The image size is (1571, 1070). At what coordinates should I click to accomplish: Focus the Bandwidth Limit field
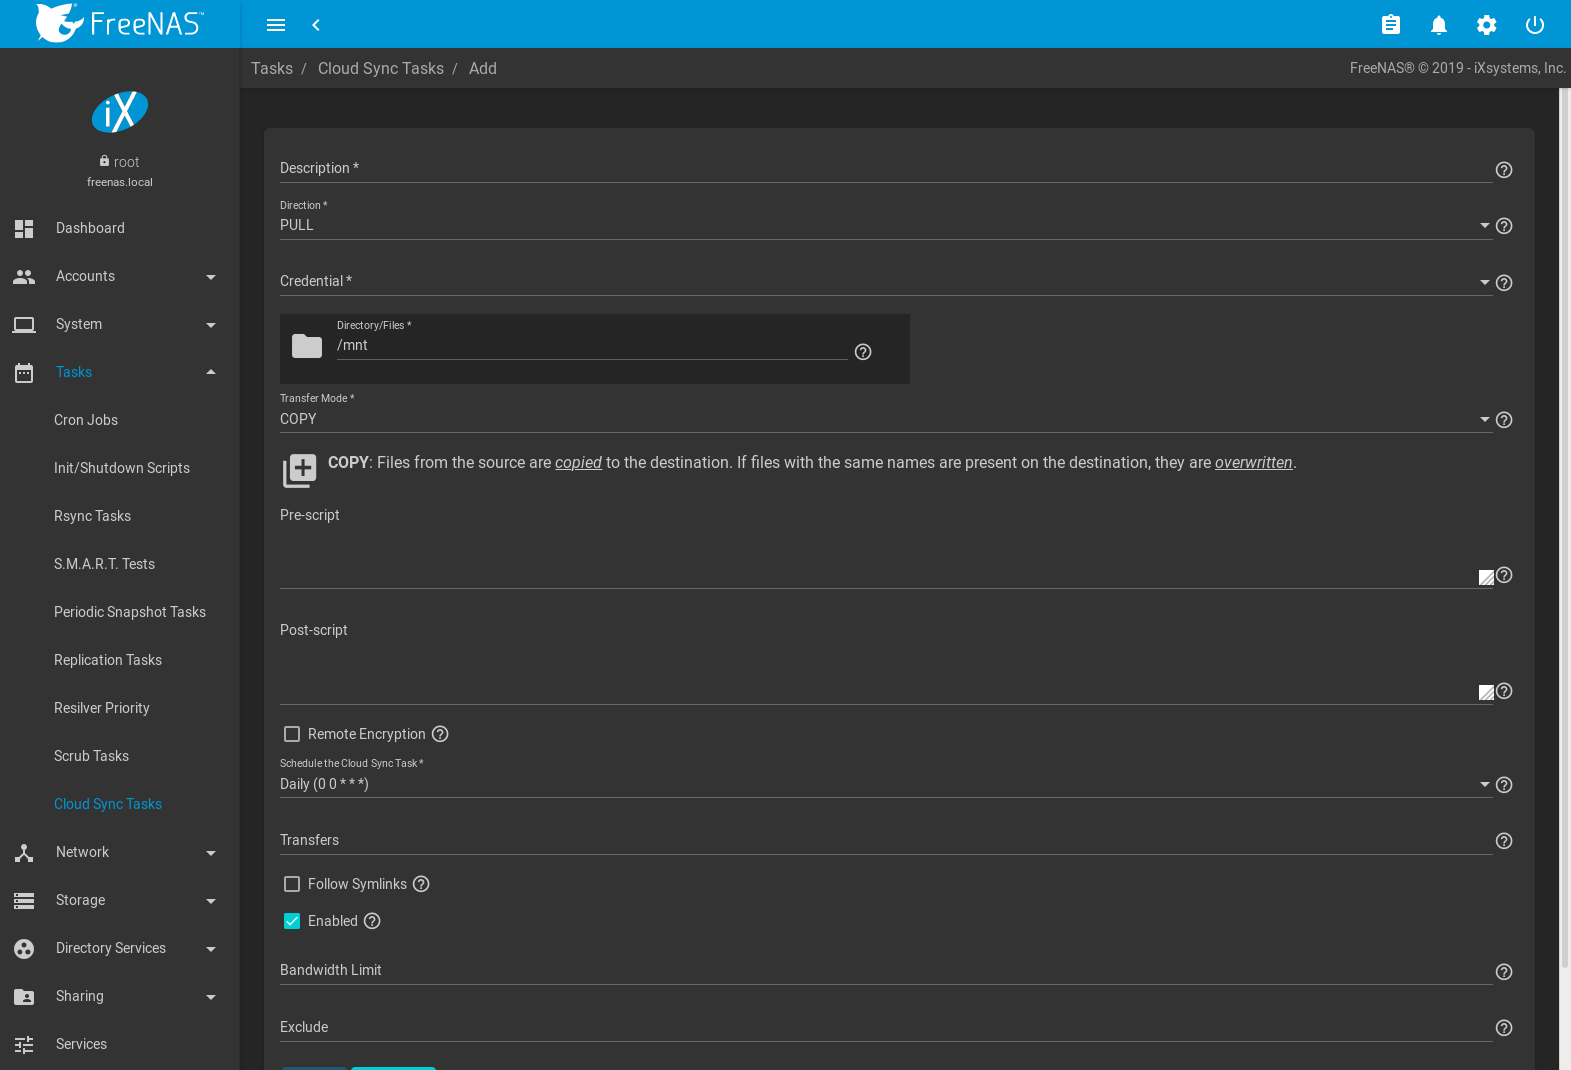pyautogui.click(x=886, y=970)
